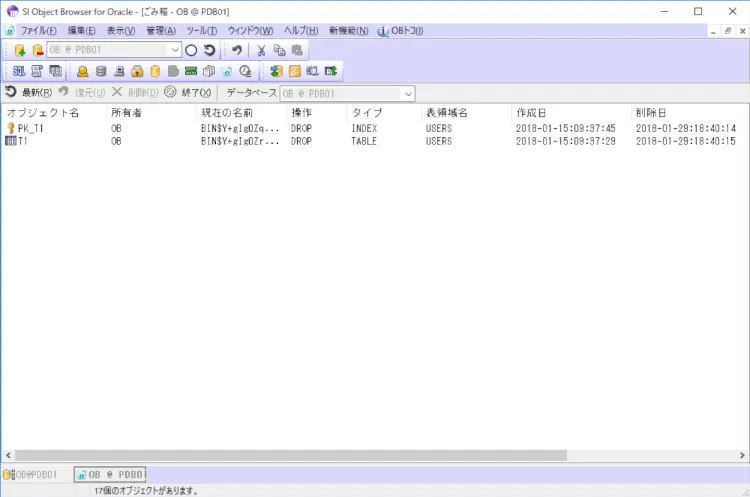Click the copy icon in top toolbar
The height and width of the screenshot is (497, 750).
pos(279,50)
